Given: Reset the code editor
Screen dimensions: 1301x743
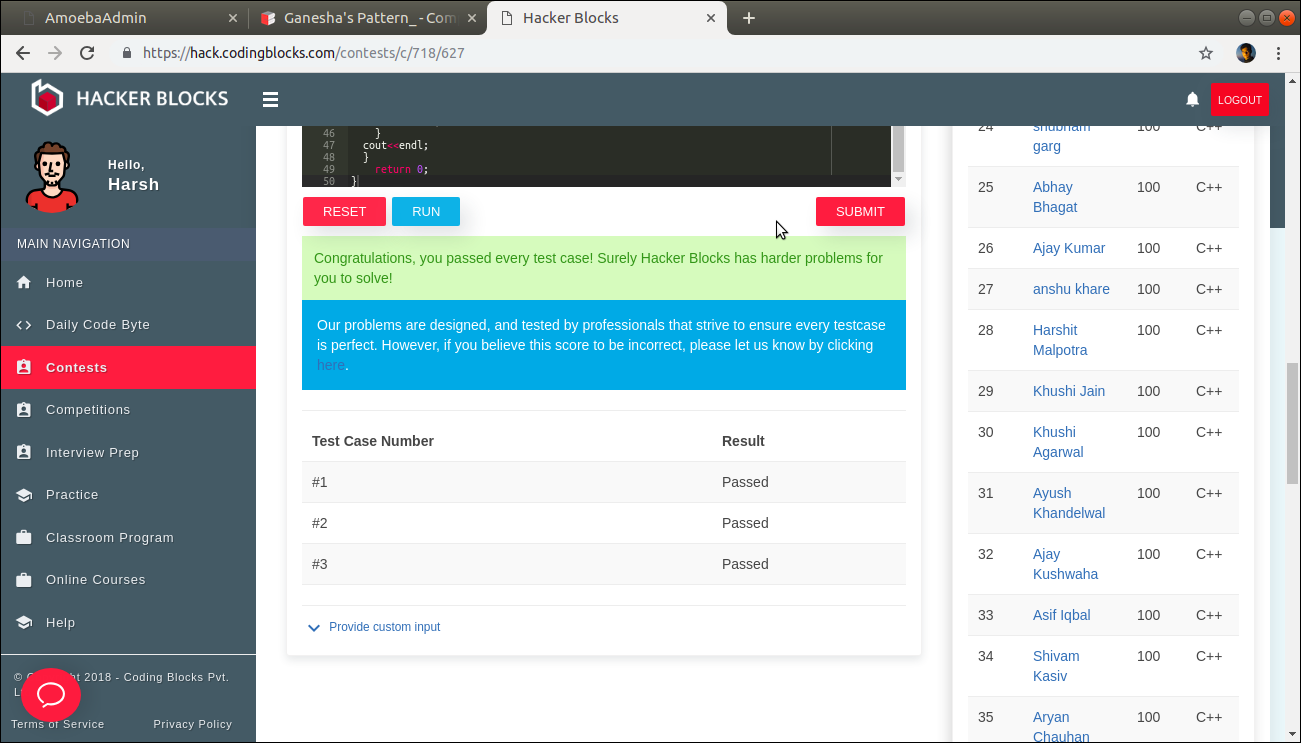Looking at the screenshot, I should pyautogui.click(x=344, y=211).
